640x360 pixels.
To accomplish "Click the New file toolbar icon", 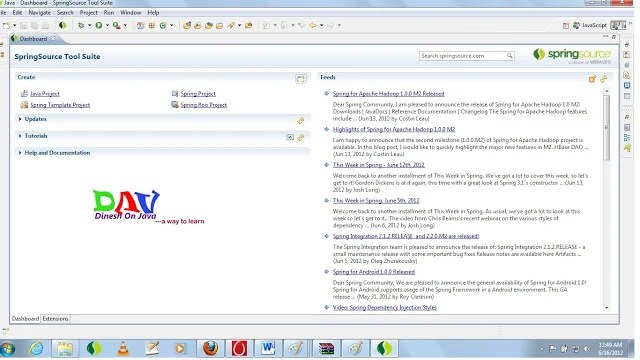I will (6, 25).
